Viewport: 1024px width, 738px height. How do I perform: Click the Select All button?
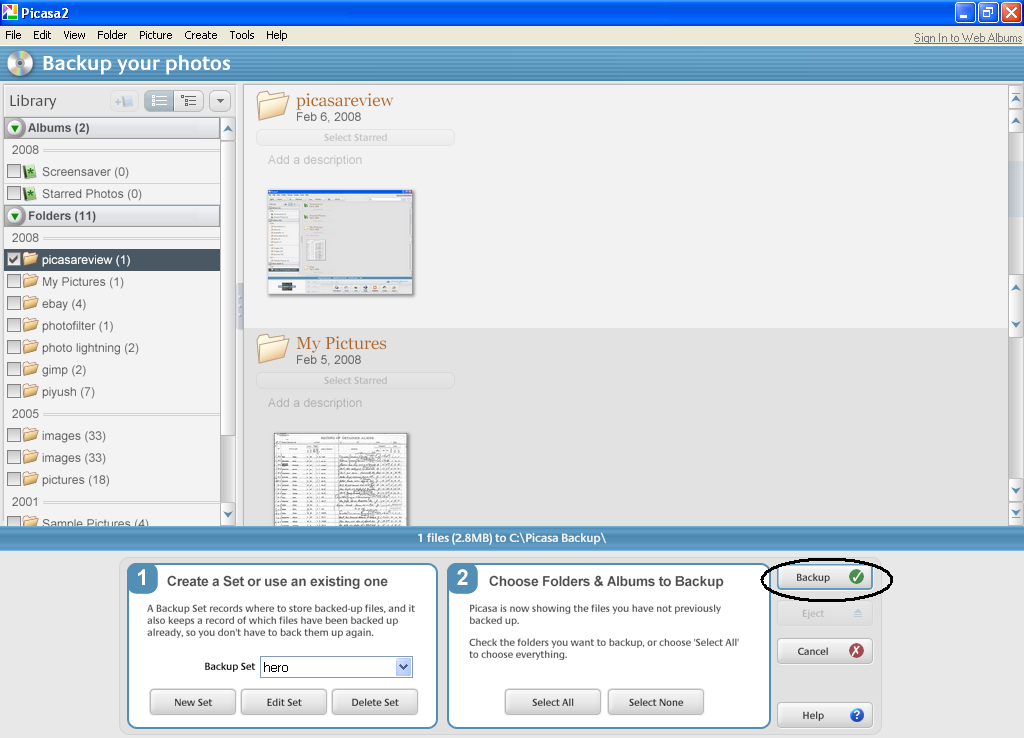(552, 702)
